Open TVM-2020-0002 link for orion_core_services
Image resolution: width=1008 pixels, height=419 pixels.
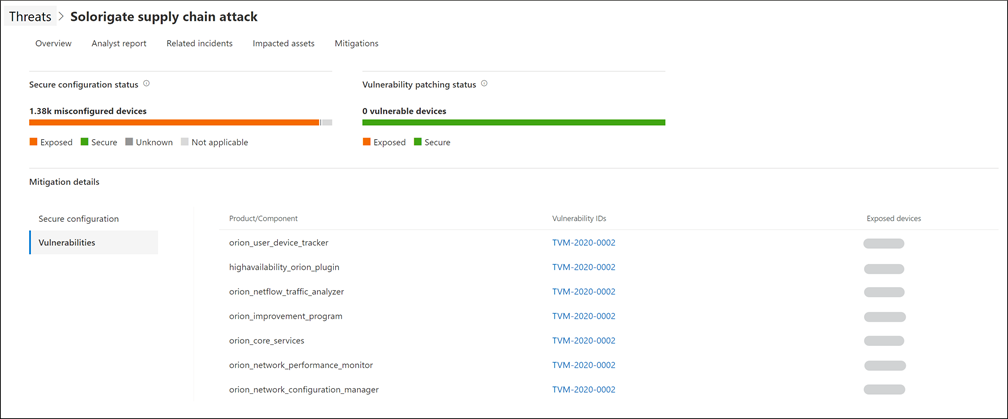(x=583, y=340)
